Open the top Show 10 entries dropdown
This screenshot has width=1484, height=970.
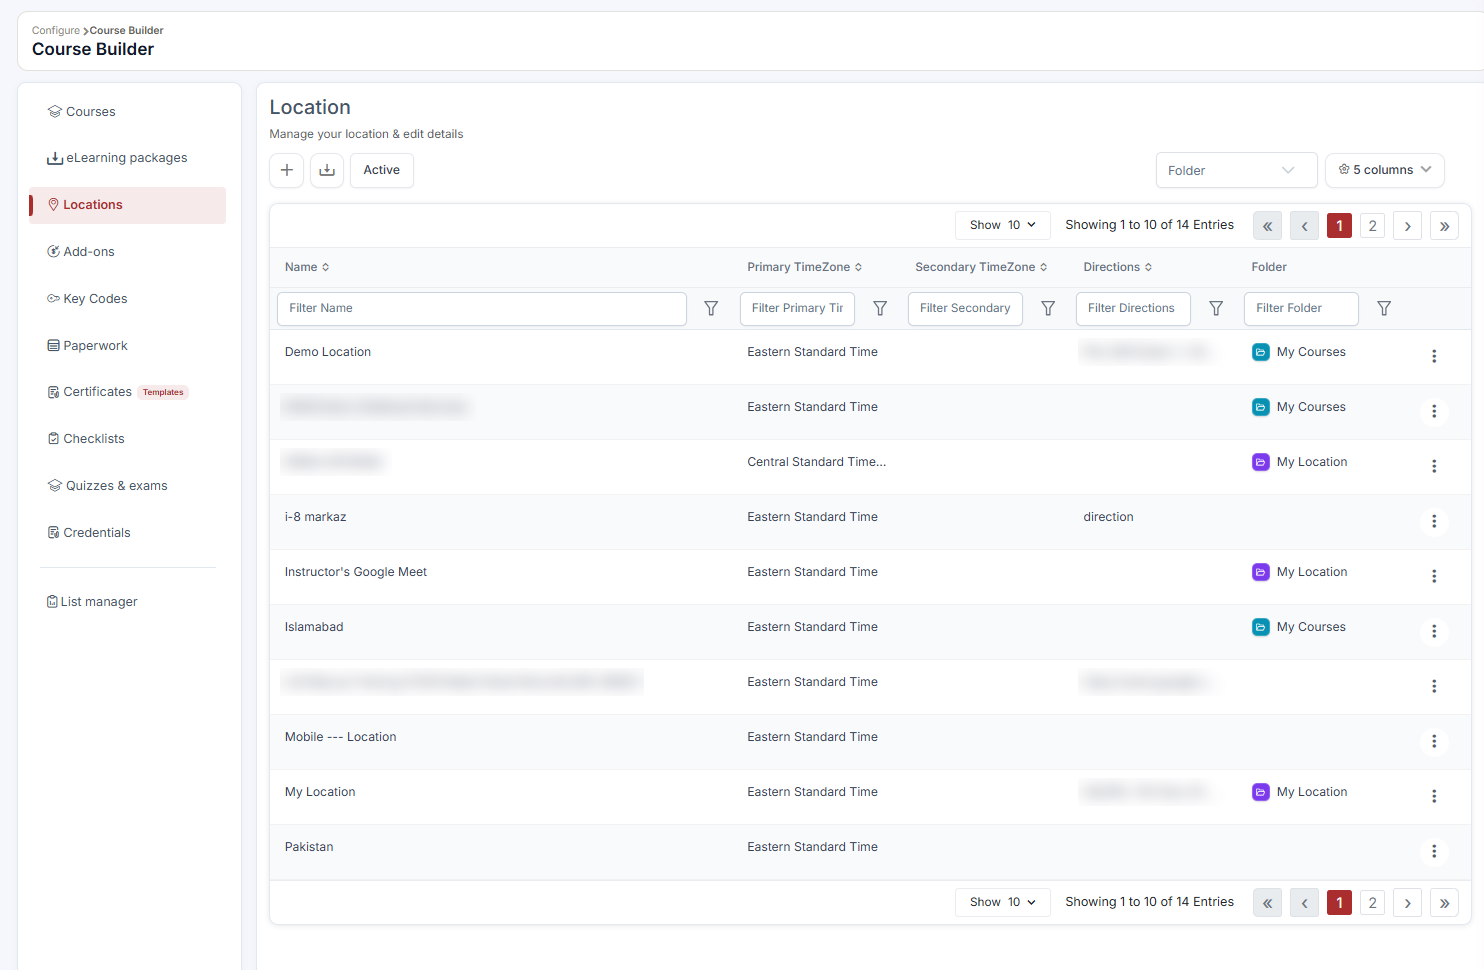pos(1003,225)
